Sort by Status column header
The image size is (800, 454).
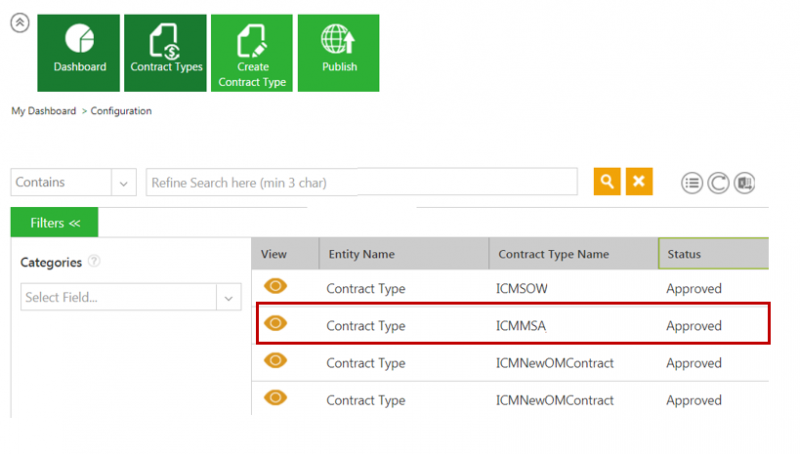(712, 254)
